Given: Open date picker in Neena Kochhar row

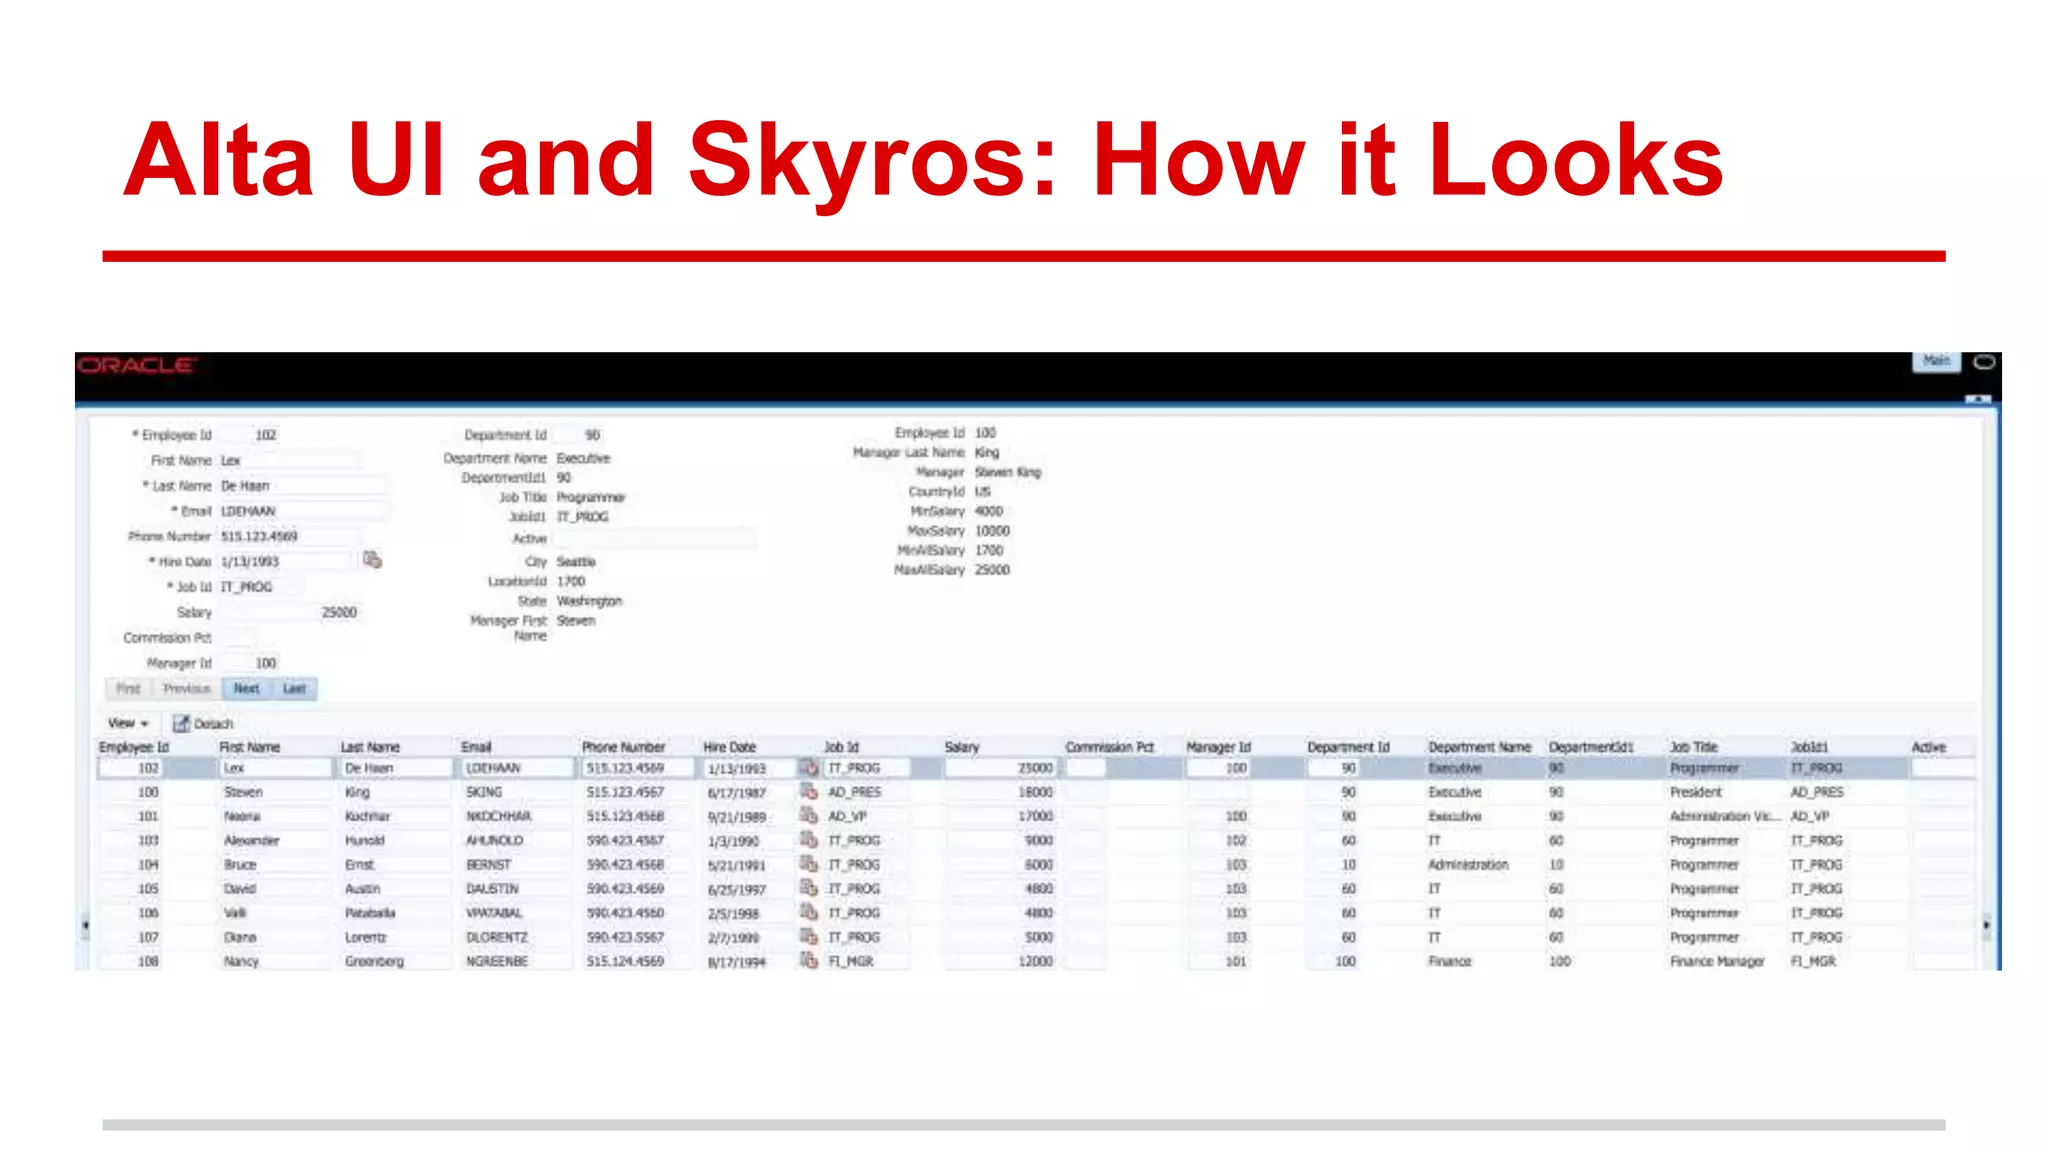Looking at the screenshot, I should [x=809, y=815].
